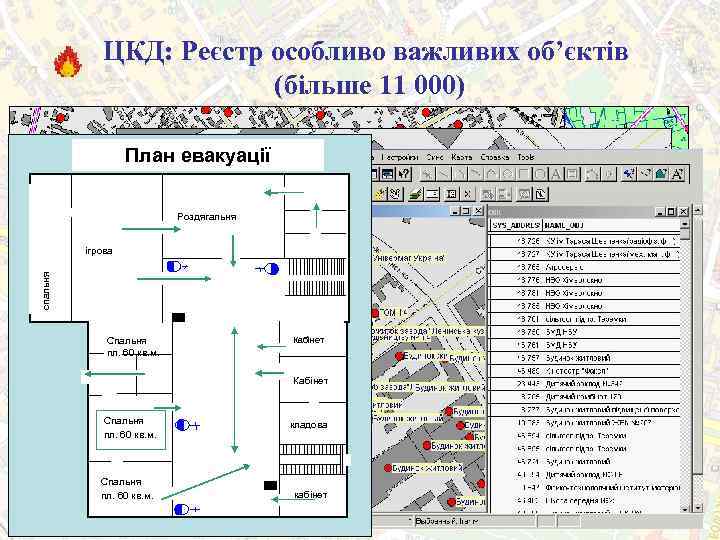Click 'Універмаг Україна' label on the map
720x540 pixels.
[408, 259]
